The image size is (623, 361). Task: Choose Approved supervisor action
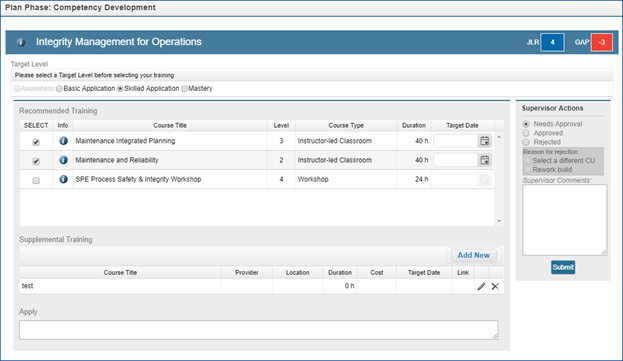[x=526, y=133]
